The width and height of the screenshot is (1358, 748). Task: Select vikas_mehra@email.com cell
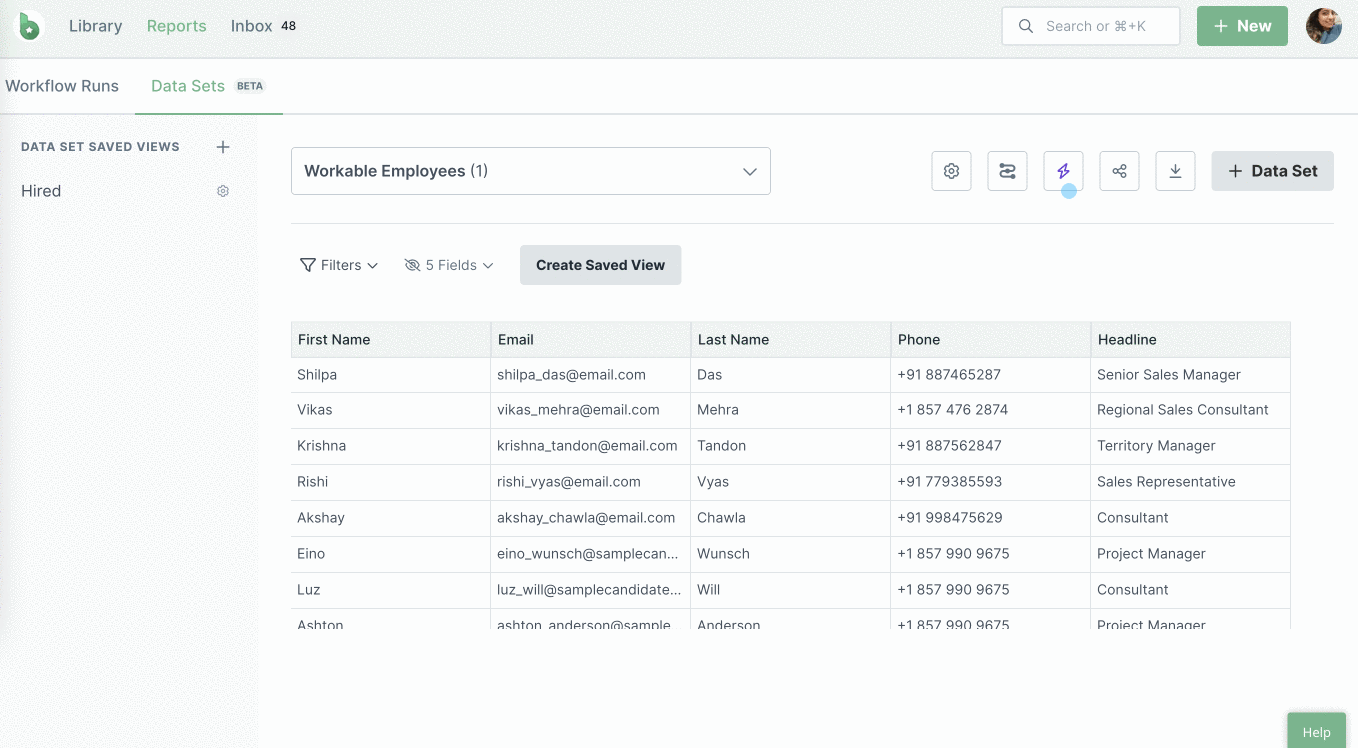(x=591, y=410)
